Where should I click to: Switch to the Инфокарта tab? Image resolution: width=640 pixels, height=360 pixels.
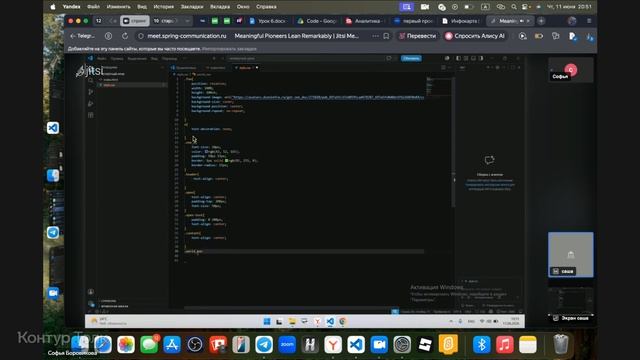tap(462, 21)
